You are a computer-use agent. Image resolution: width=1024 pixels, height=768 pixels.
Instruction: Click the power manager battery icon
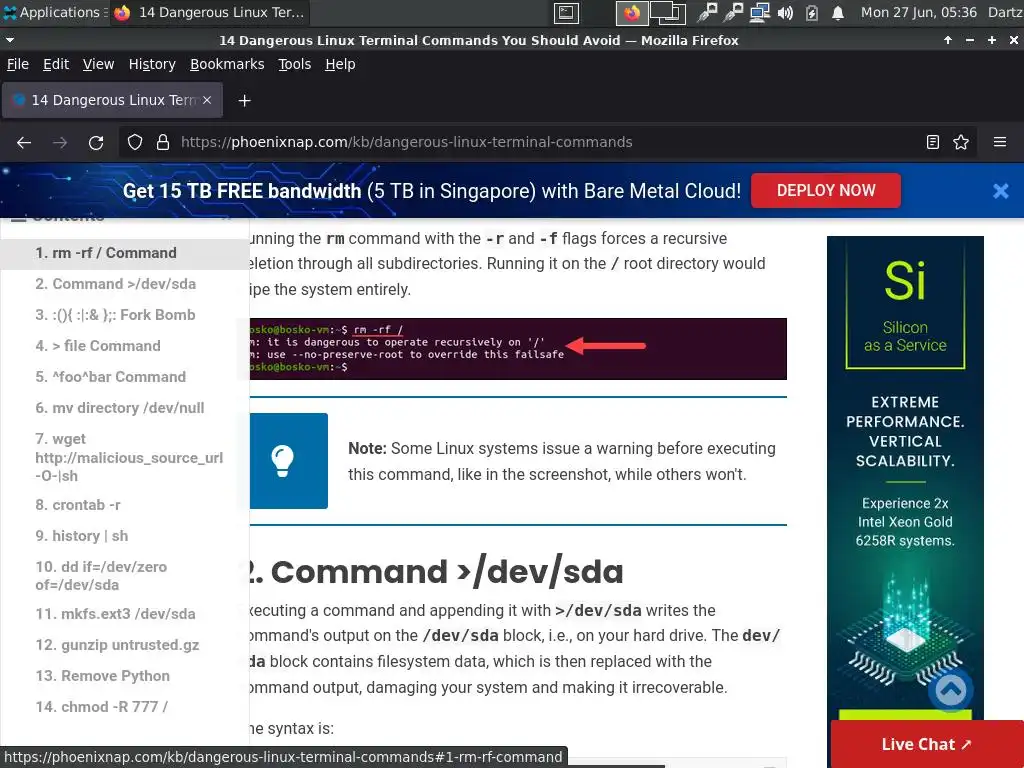(812, 12)
